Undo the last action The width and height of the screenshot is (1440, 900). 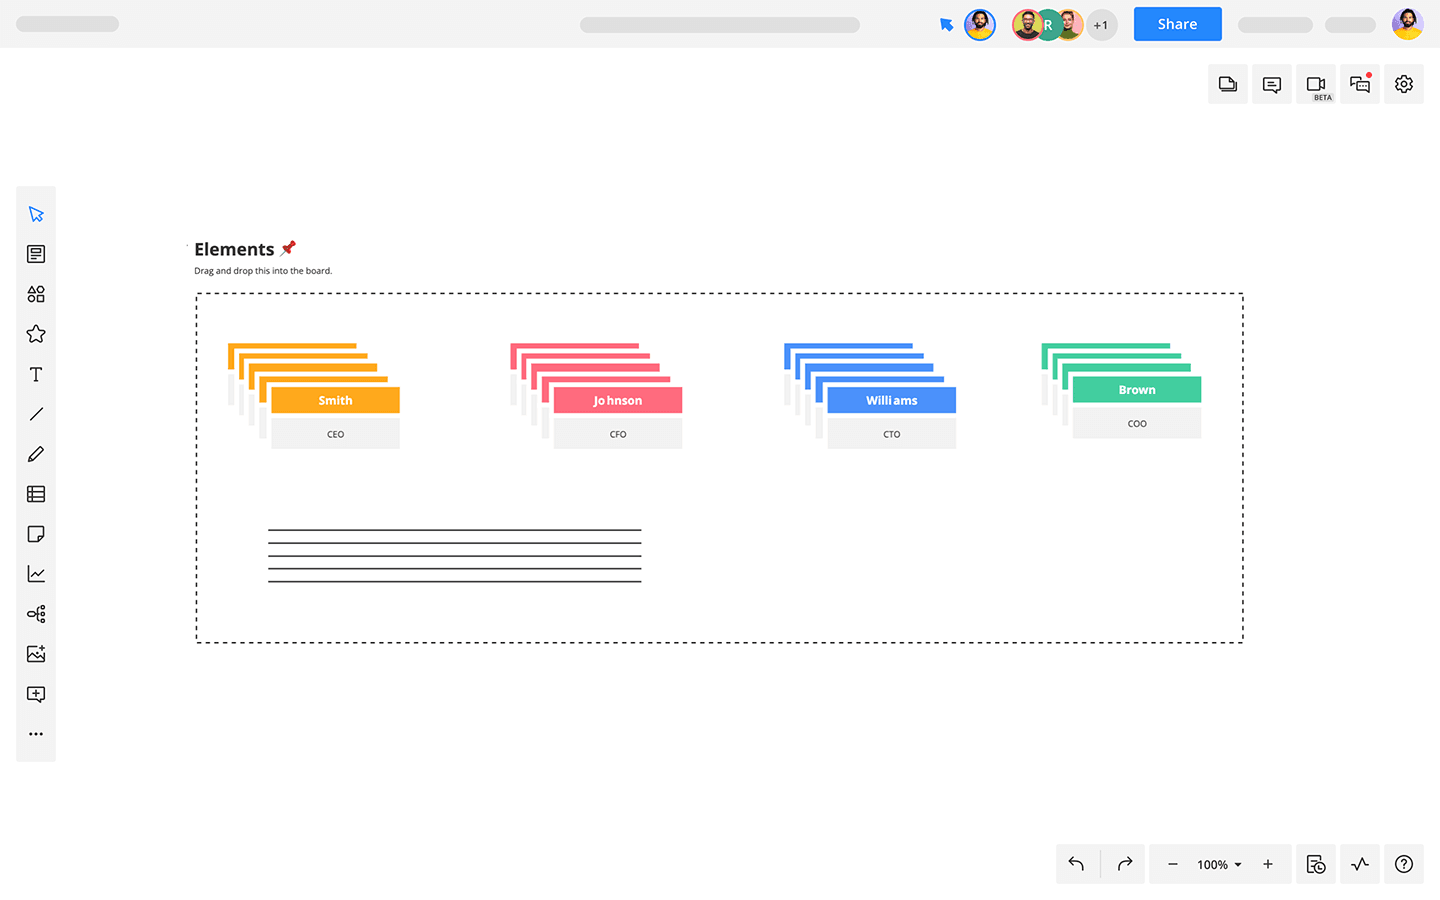click(x=1076, y=864)
